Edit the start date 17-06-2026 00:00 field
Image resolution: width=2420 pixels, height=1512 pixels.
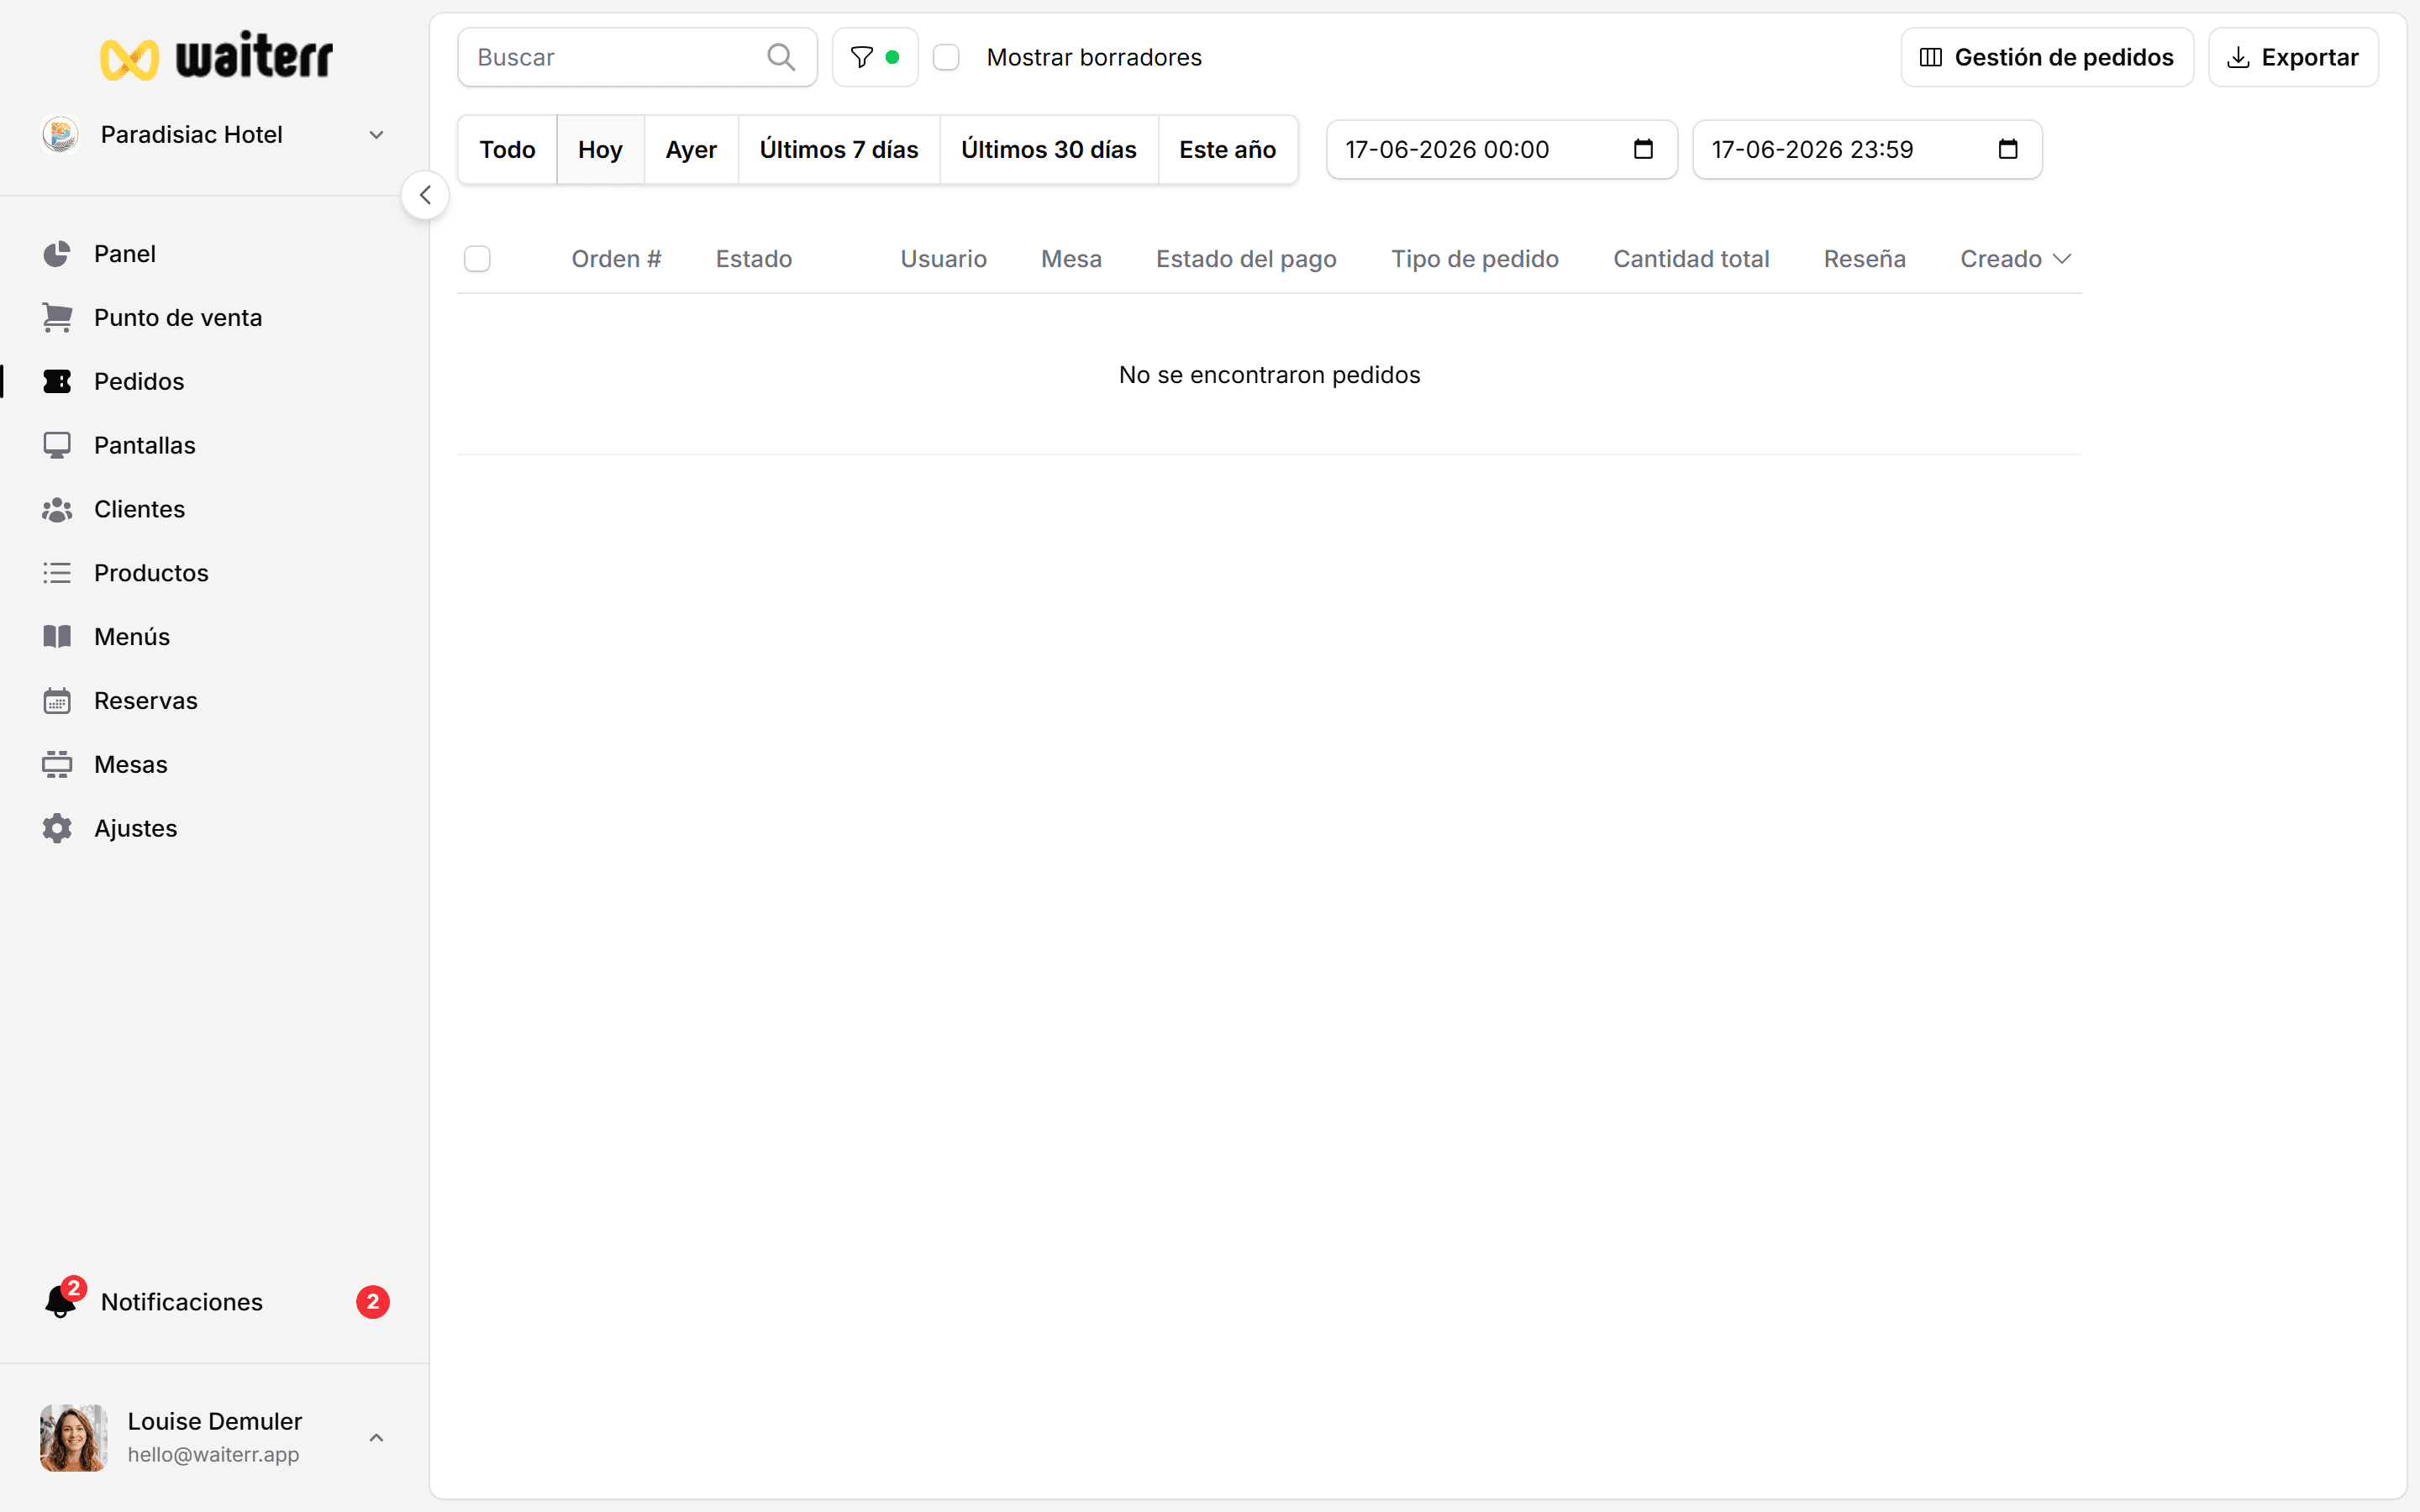point(1501,149)
